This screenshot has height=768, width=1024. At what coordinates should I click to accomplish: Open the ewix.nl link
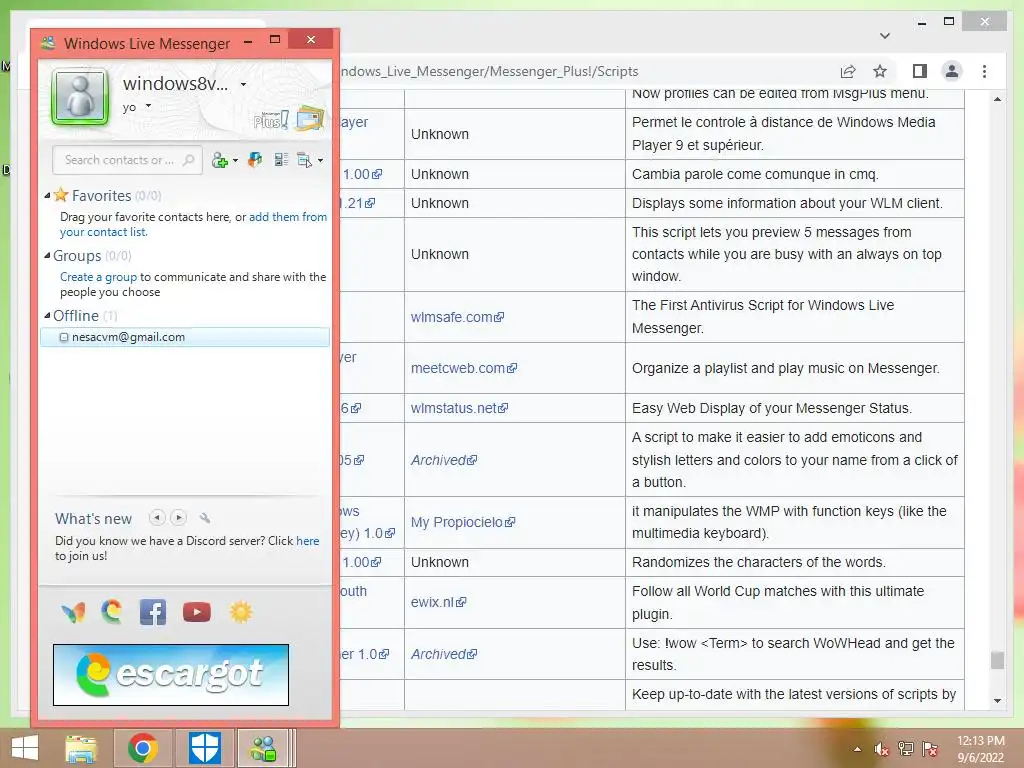click(438, 602)
